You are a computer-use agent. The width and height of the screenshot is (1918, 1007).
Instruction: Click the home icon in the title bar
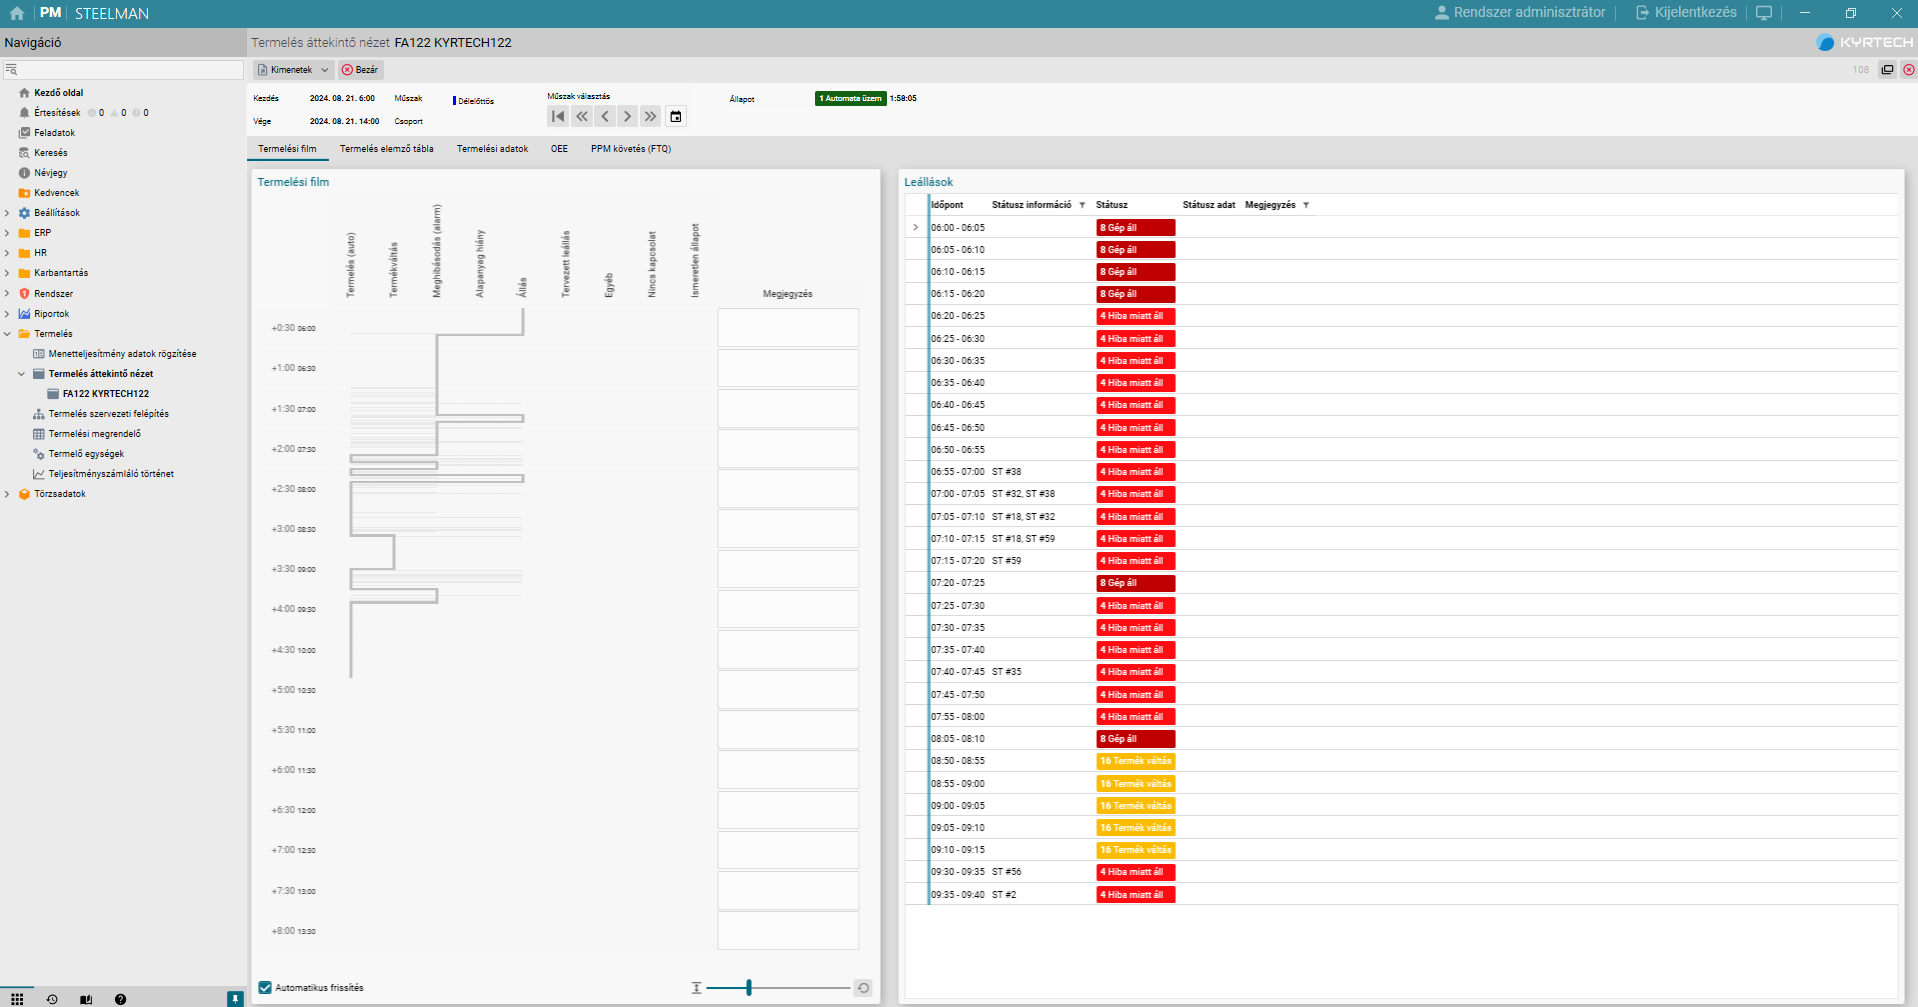[17, 13]
